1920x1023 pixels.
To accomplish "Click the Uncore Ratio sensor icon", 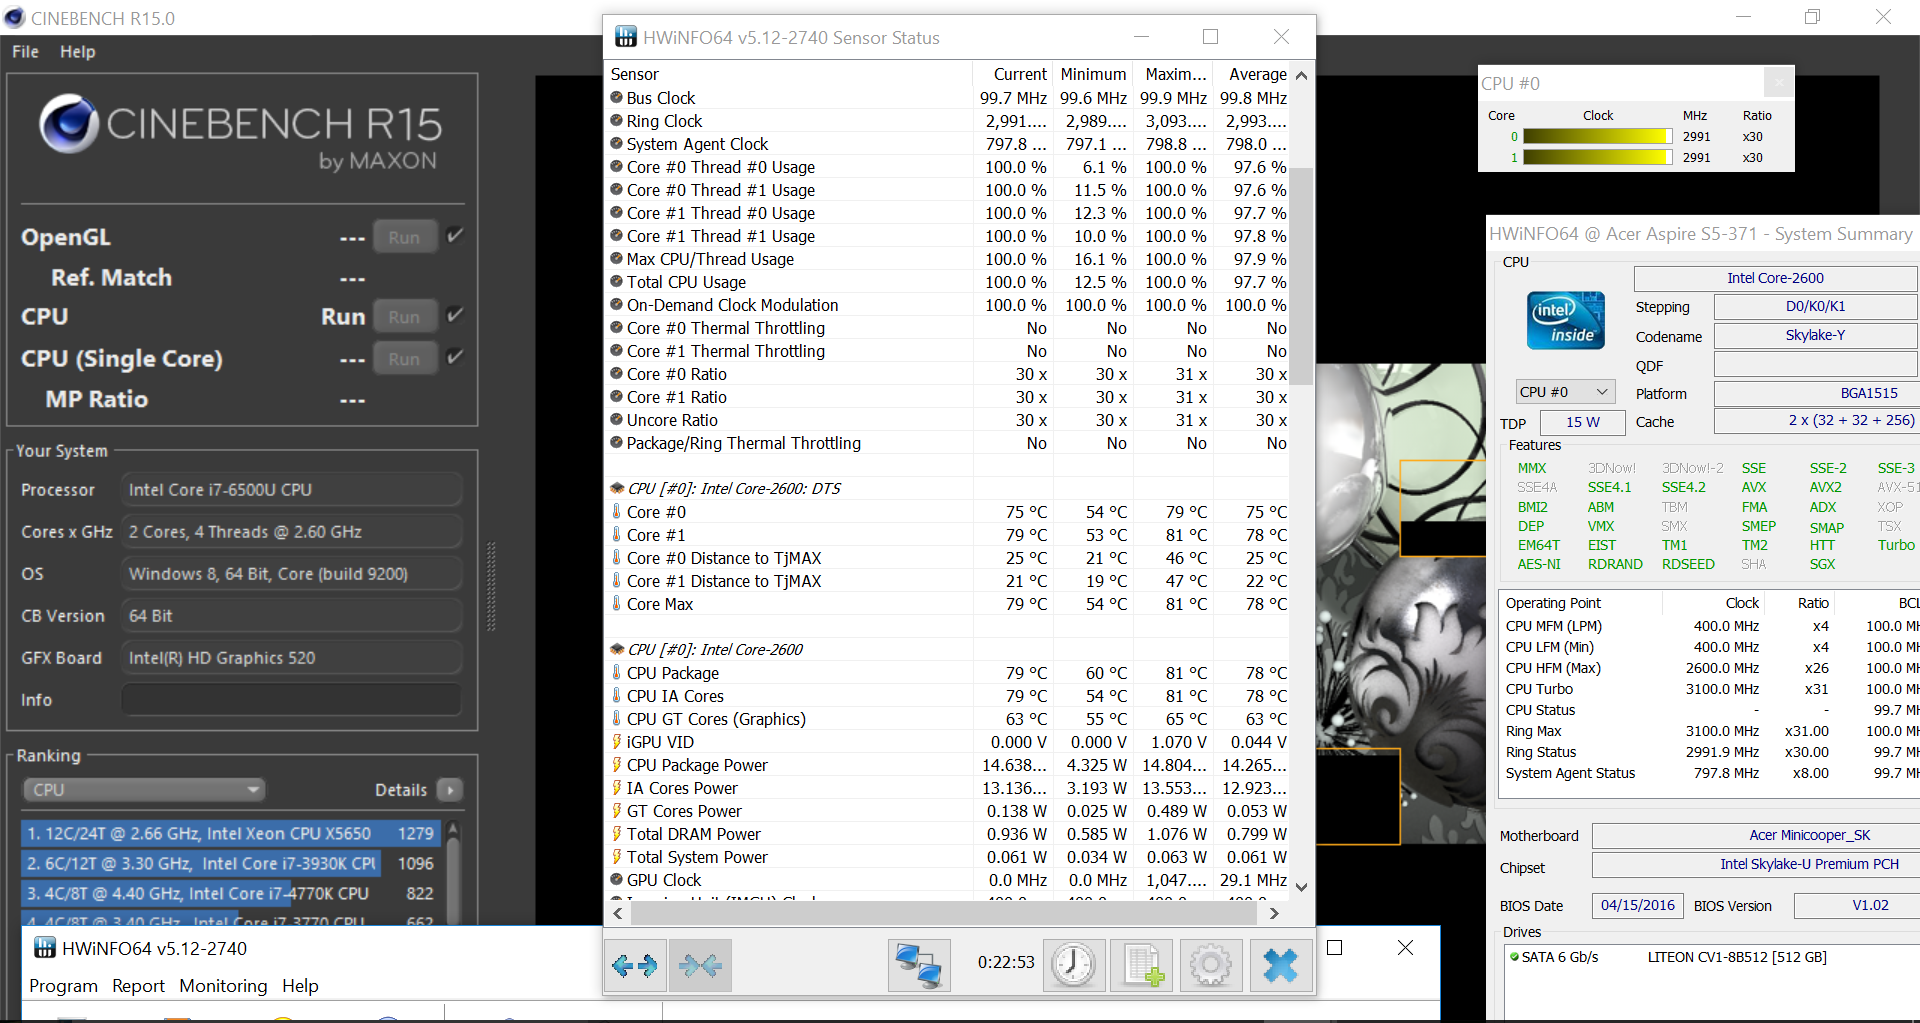I will click(617, 419).
